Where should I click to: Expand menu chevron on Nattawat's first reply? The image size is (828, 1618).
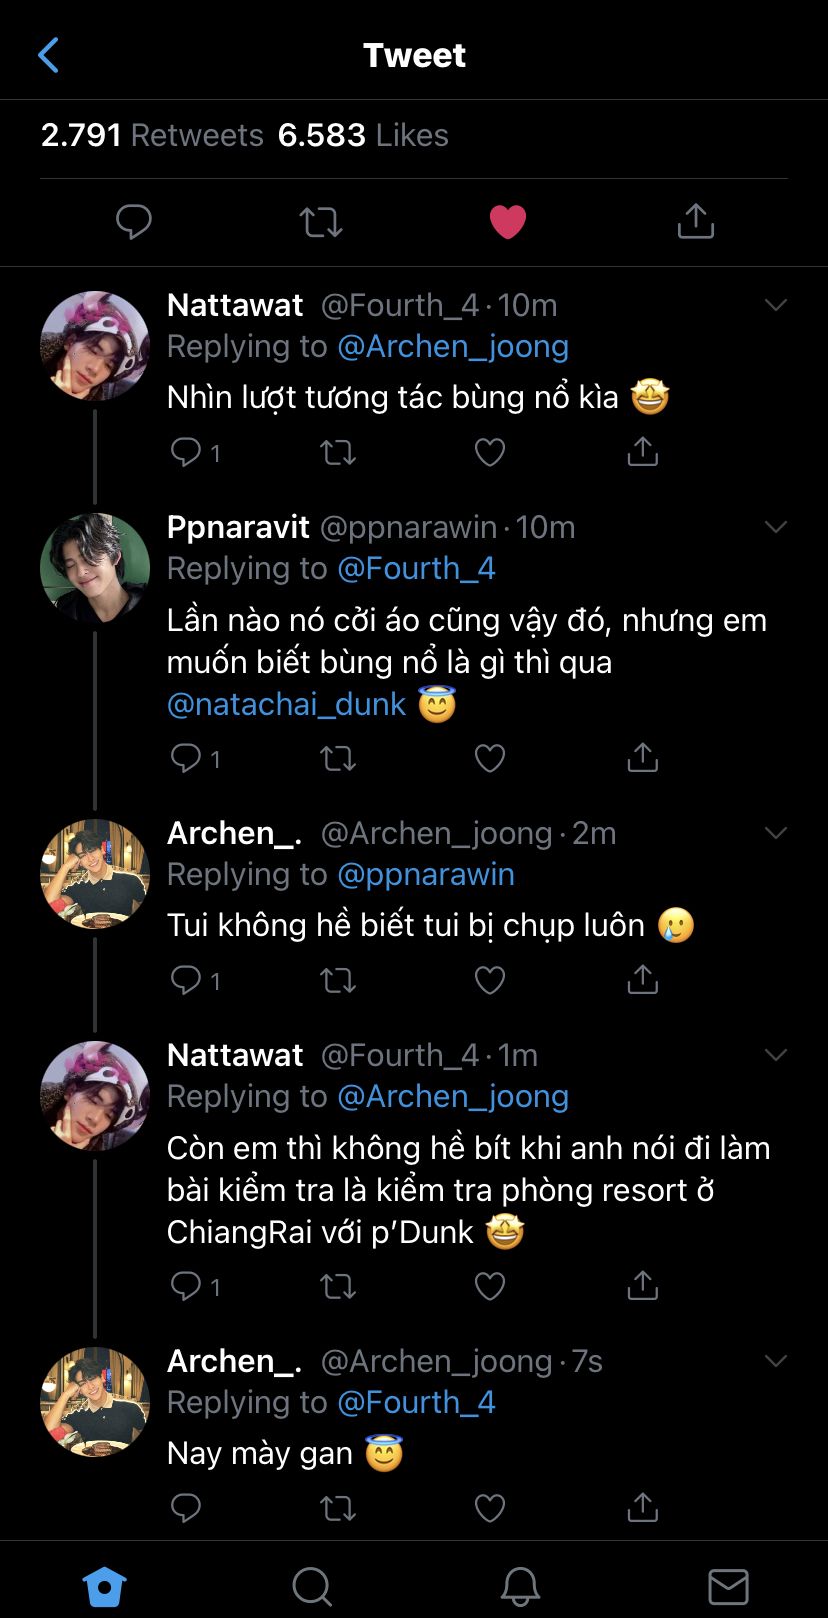pos(776,305)
